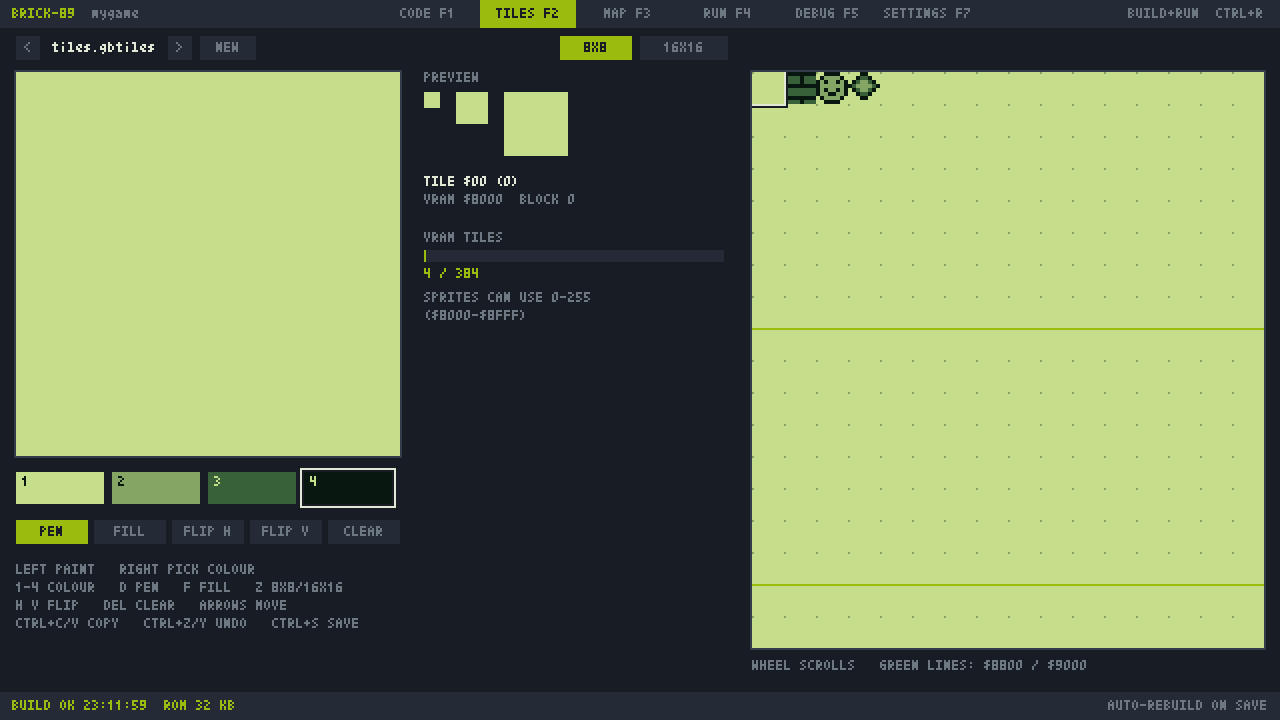This screenshot has height=720, width=1280.
Task: Click the BRICK-89 app title
Action: pyautogui.click(x=43, y=13)
